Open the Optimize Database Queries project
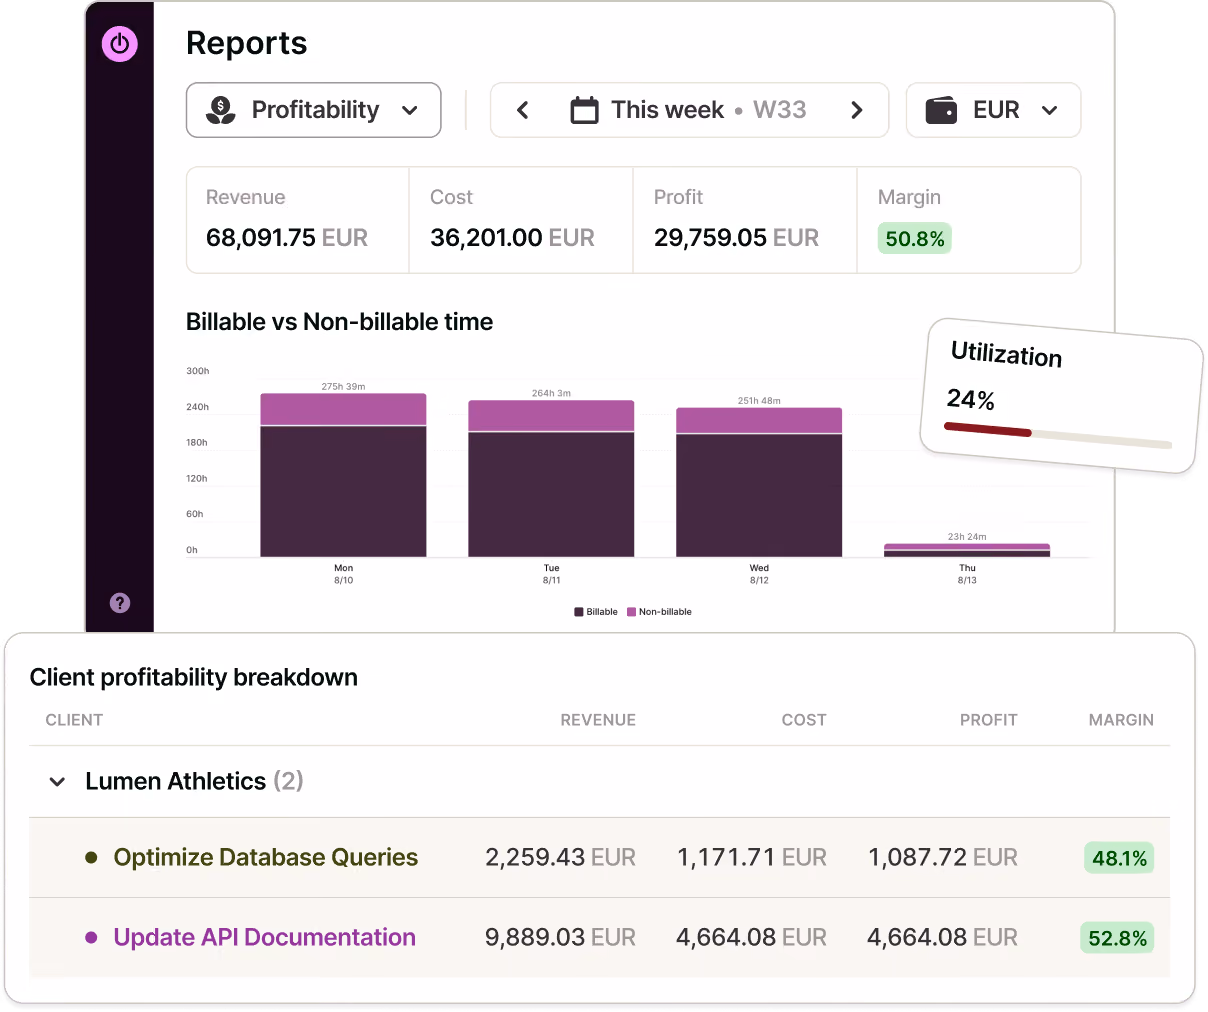This screenshot has height=1012, width=1208. tap(266, 857)
